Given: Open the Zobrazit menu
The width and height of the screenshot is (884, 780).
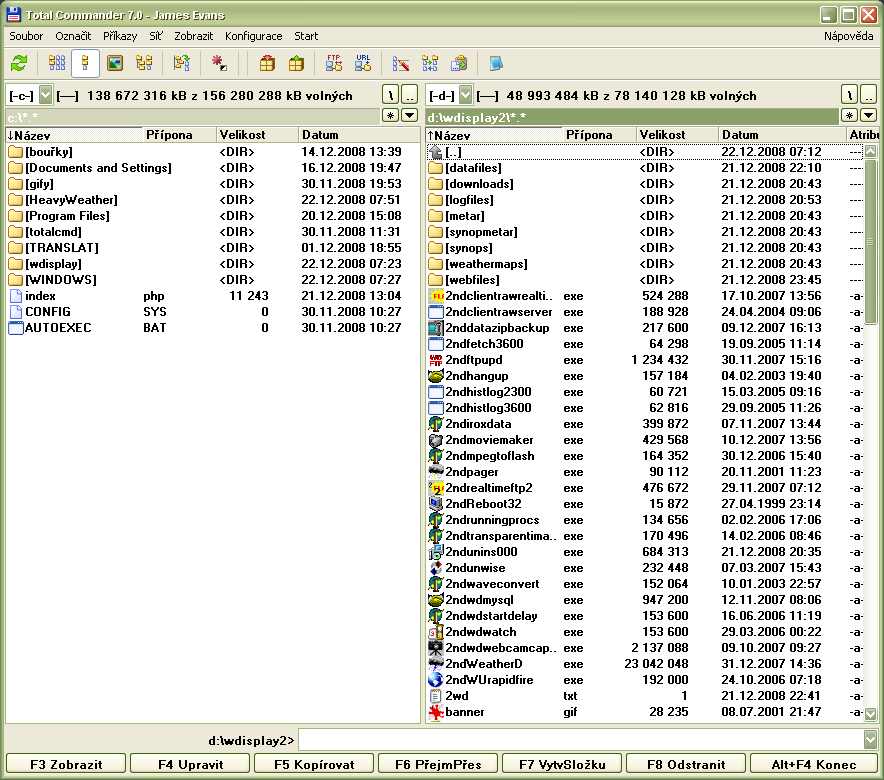Looking at the screenshot, I should tap(193, 36).
